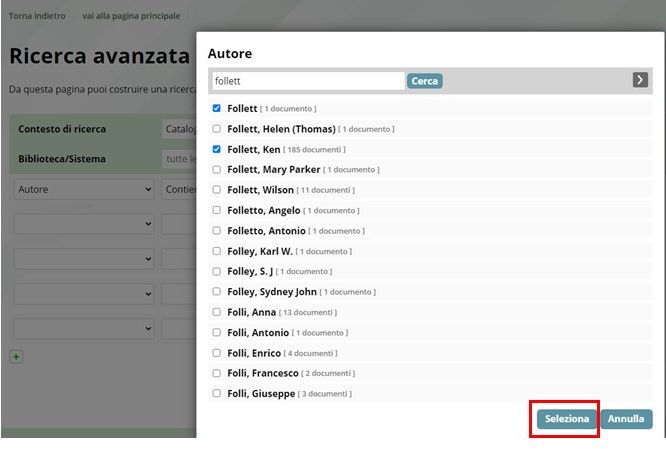
Task: Open the last empty search field dropdown
Action: pyautogui.click(x=84, y=327)
